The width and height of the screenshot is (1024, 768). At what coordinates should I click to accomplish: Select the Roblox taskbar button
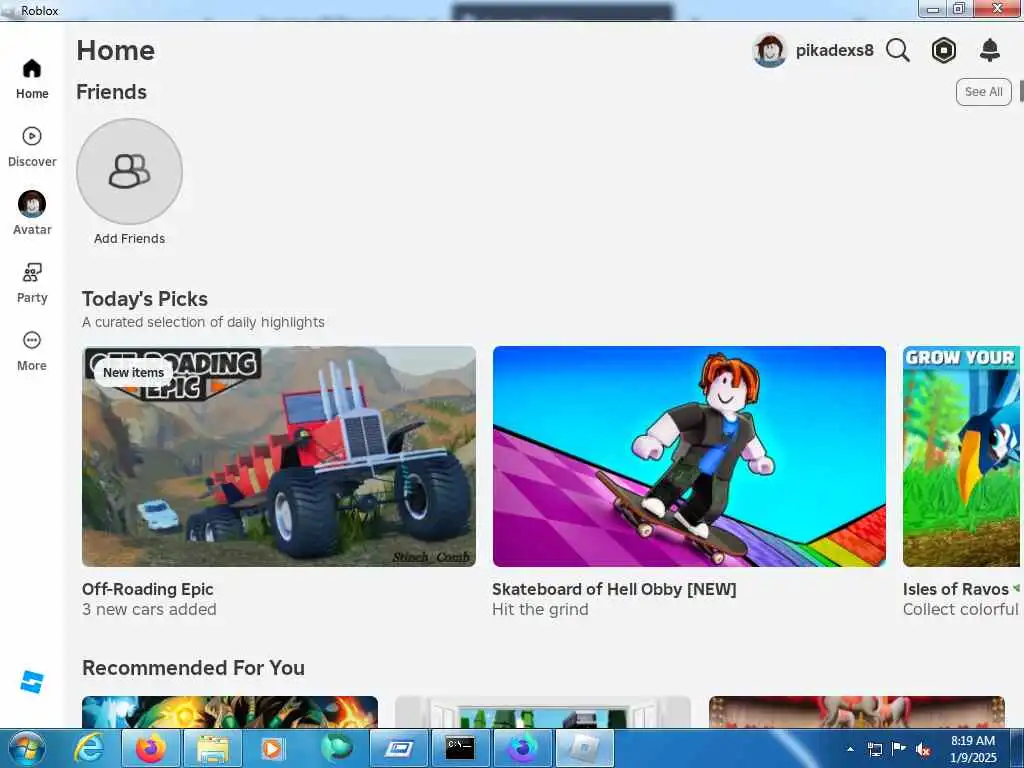584,748
